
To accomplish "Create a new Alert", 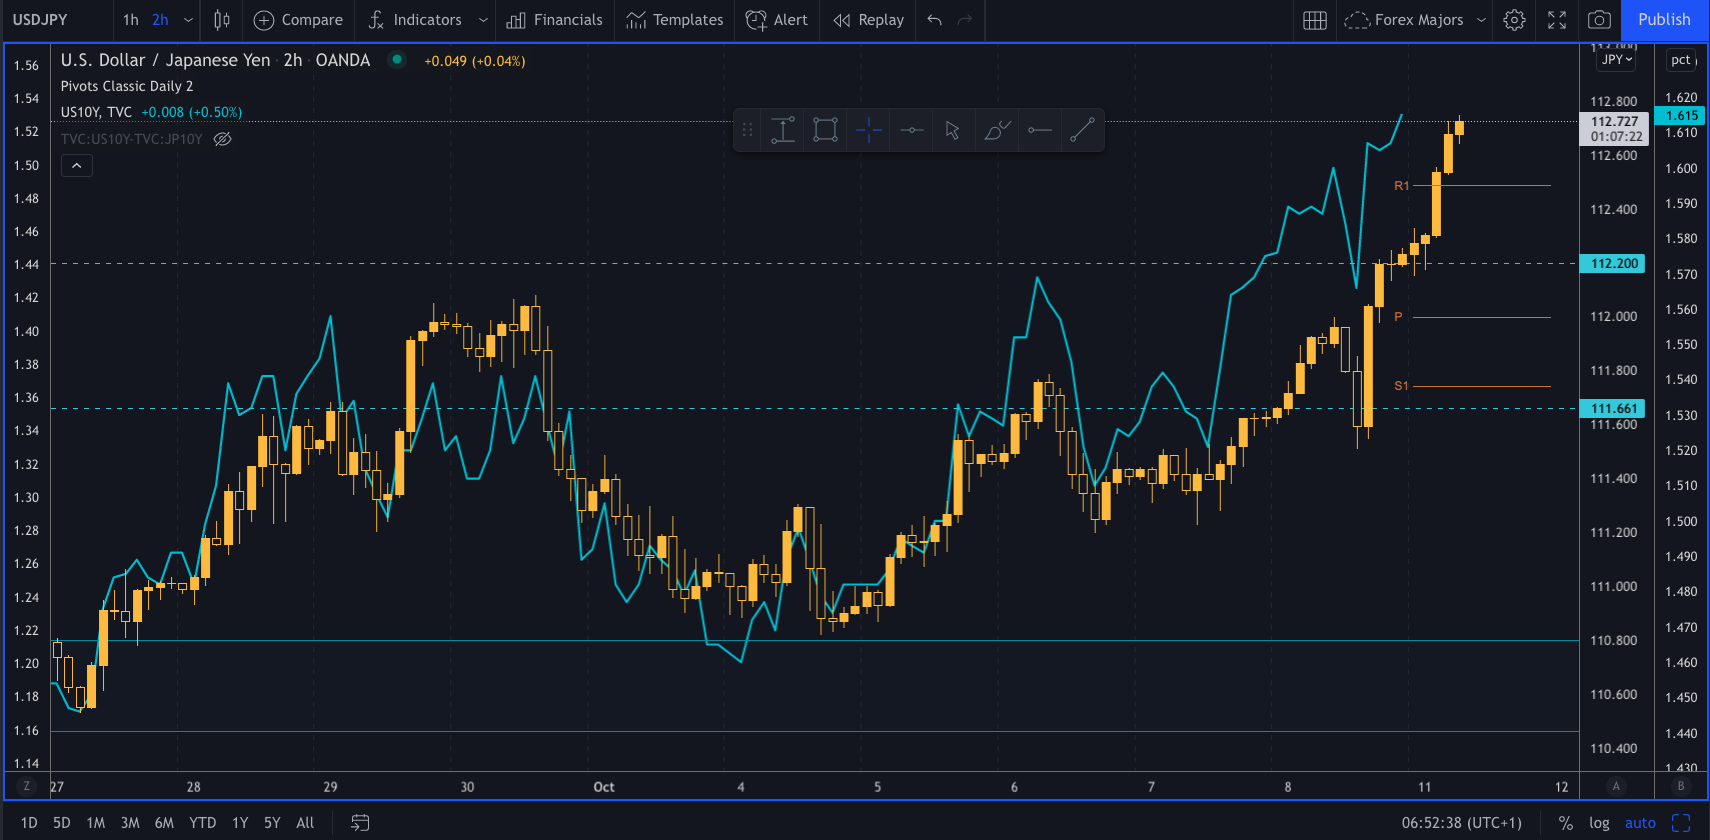I will click(777, 20).
